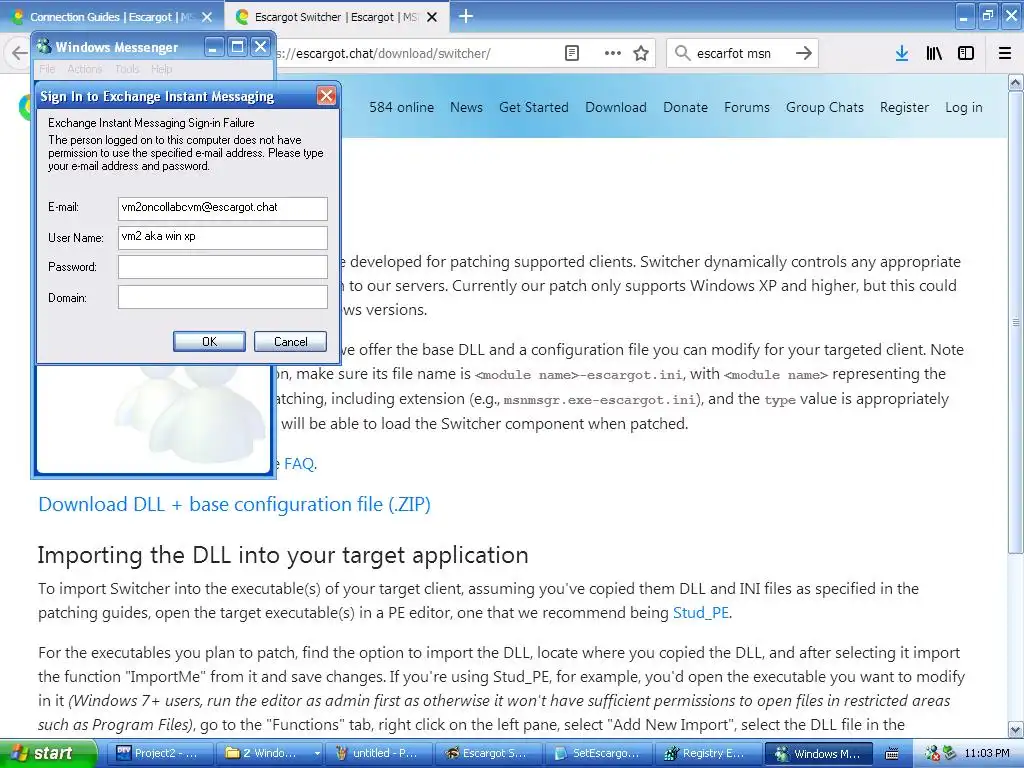
Task: Switch to Registry Editor taskbar button
Action: coord(707,753)
